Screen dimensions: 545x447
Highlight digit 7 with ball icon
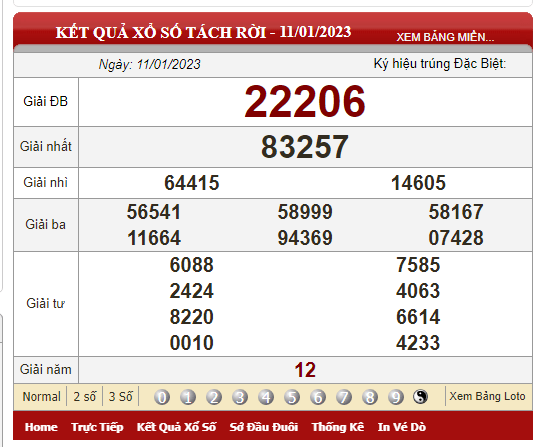point(344,397)
